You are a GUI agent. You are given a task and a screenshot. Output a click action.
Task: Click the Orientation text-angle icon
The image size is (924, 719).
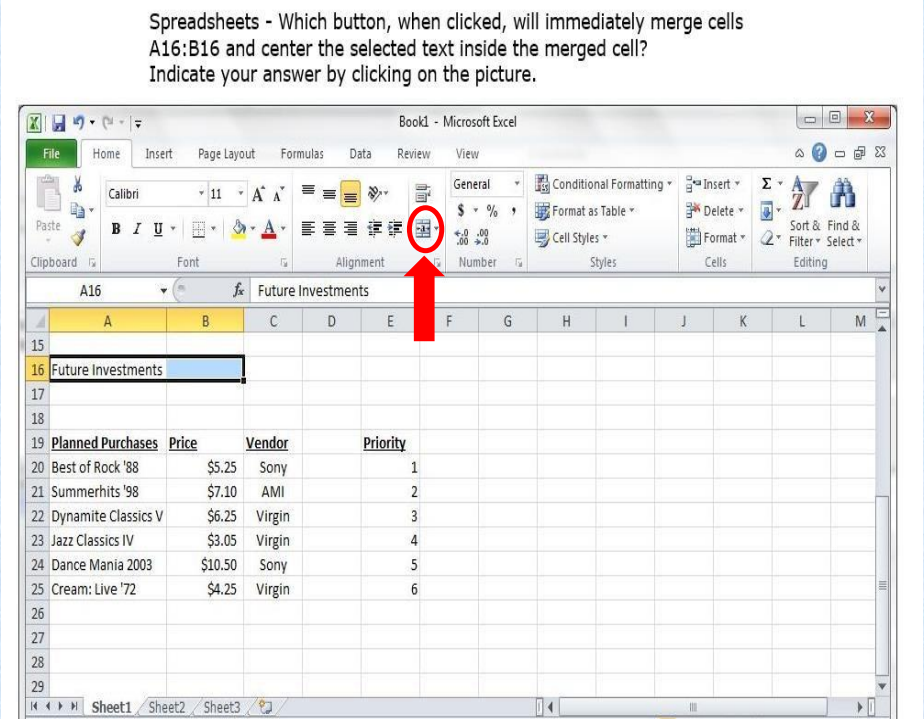(x=375, y=193)
